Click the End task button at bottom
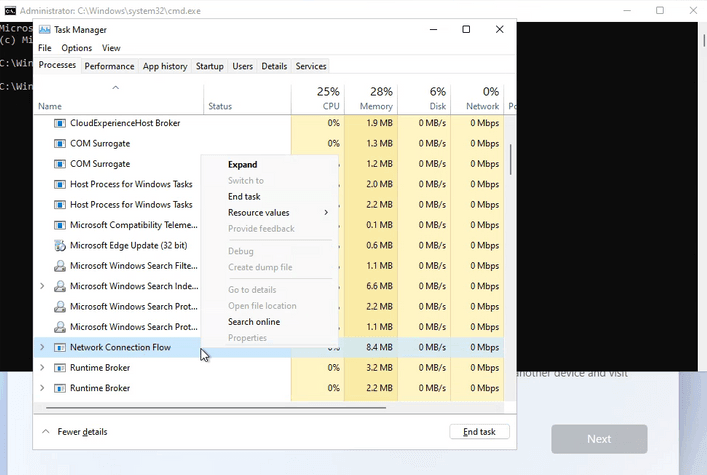This screenshot has height=475, width=707. (479, 432)
